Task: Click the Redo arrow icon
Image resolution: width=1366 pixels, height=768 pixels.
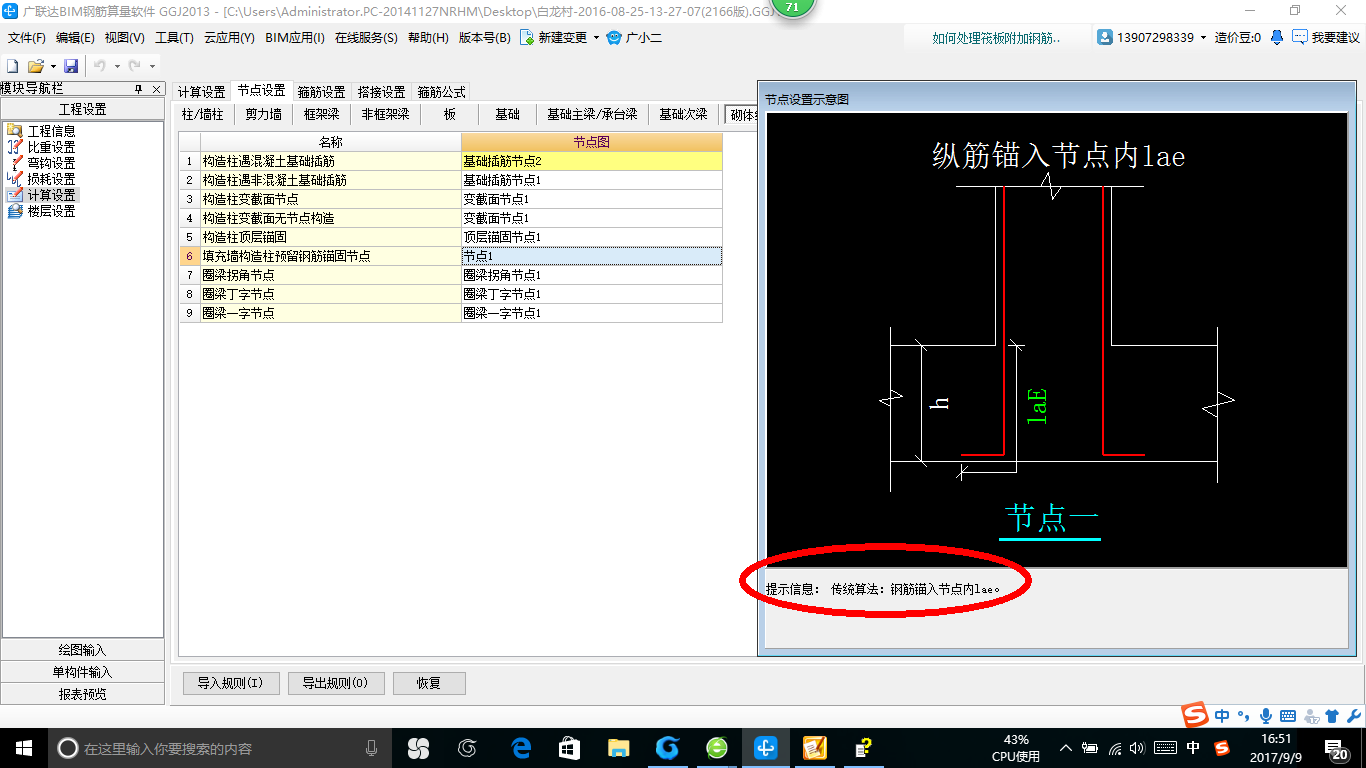Action: pos(134,66)
